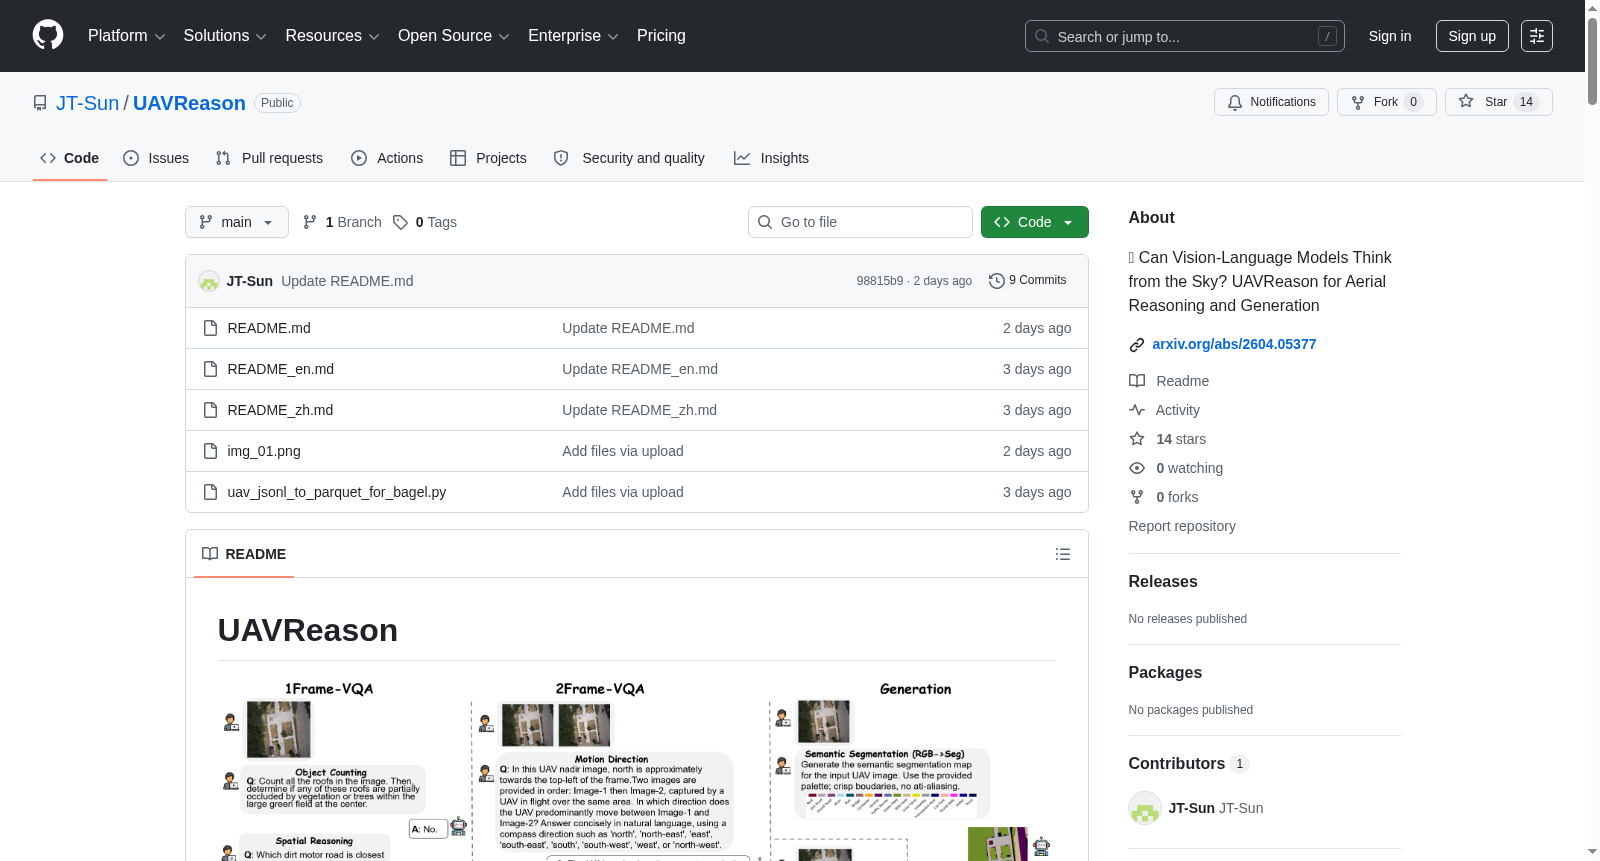Open commit message Update README_en.md
The height and width of the screenshot is (861, 1600).
640,369
